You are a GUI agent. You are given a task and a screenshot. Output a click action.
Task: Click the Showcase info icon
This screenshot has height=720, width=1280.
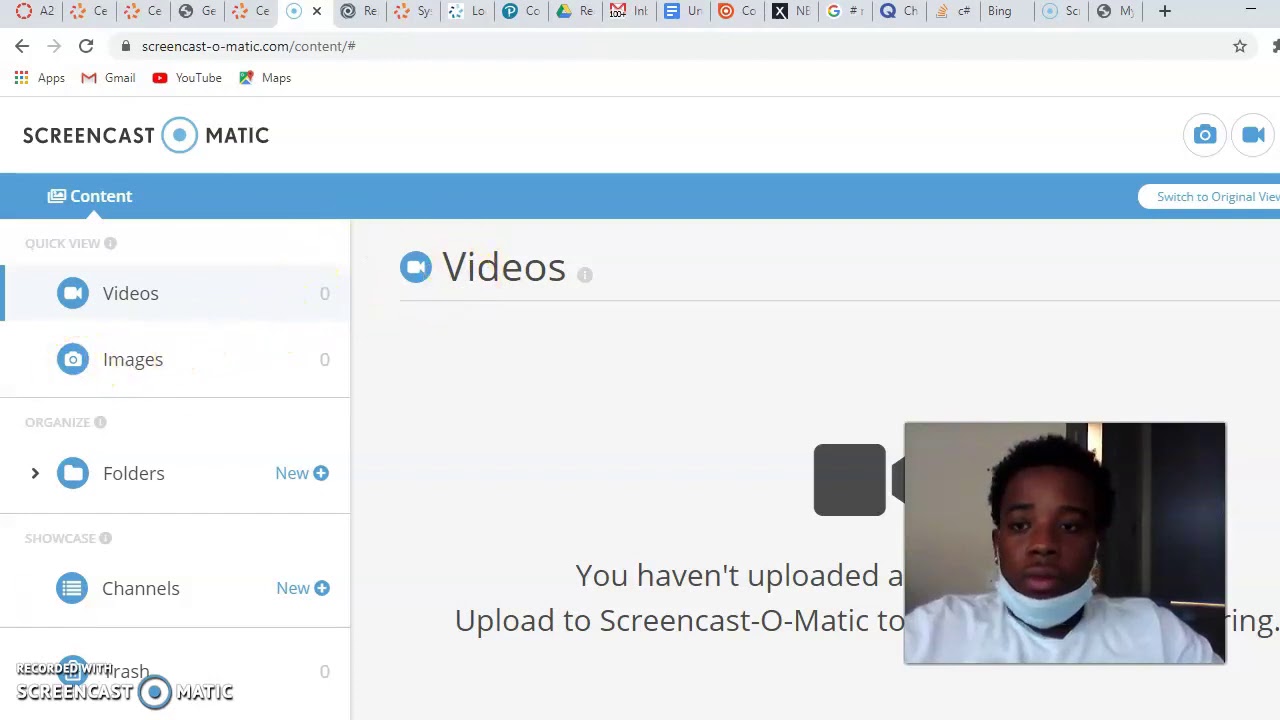[105, 538]
